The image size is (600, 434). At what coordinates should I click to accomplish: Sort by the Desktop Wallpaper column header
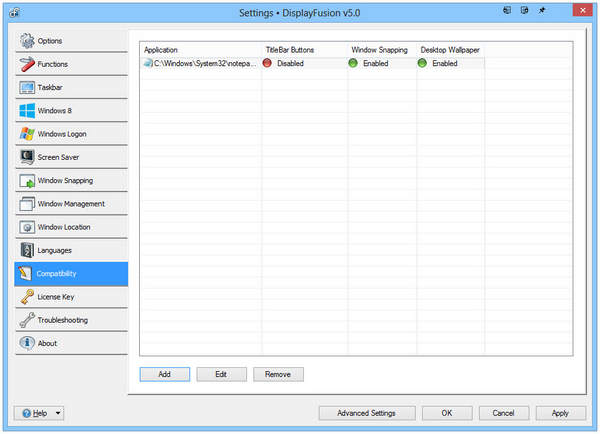(x=450, y=50)
